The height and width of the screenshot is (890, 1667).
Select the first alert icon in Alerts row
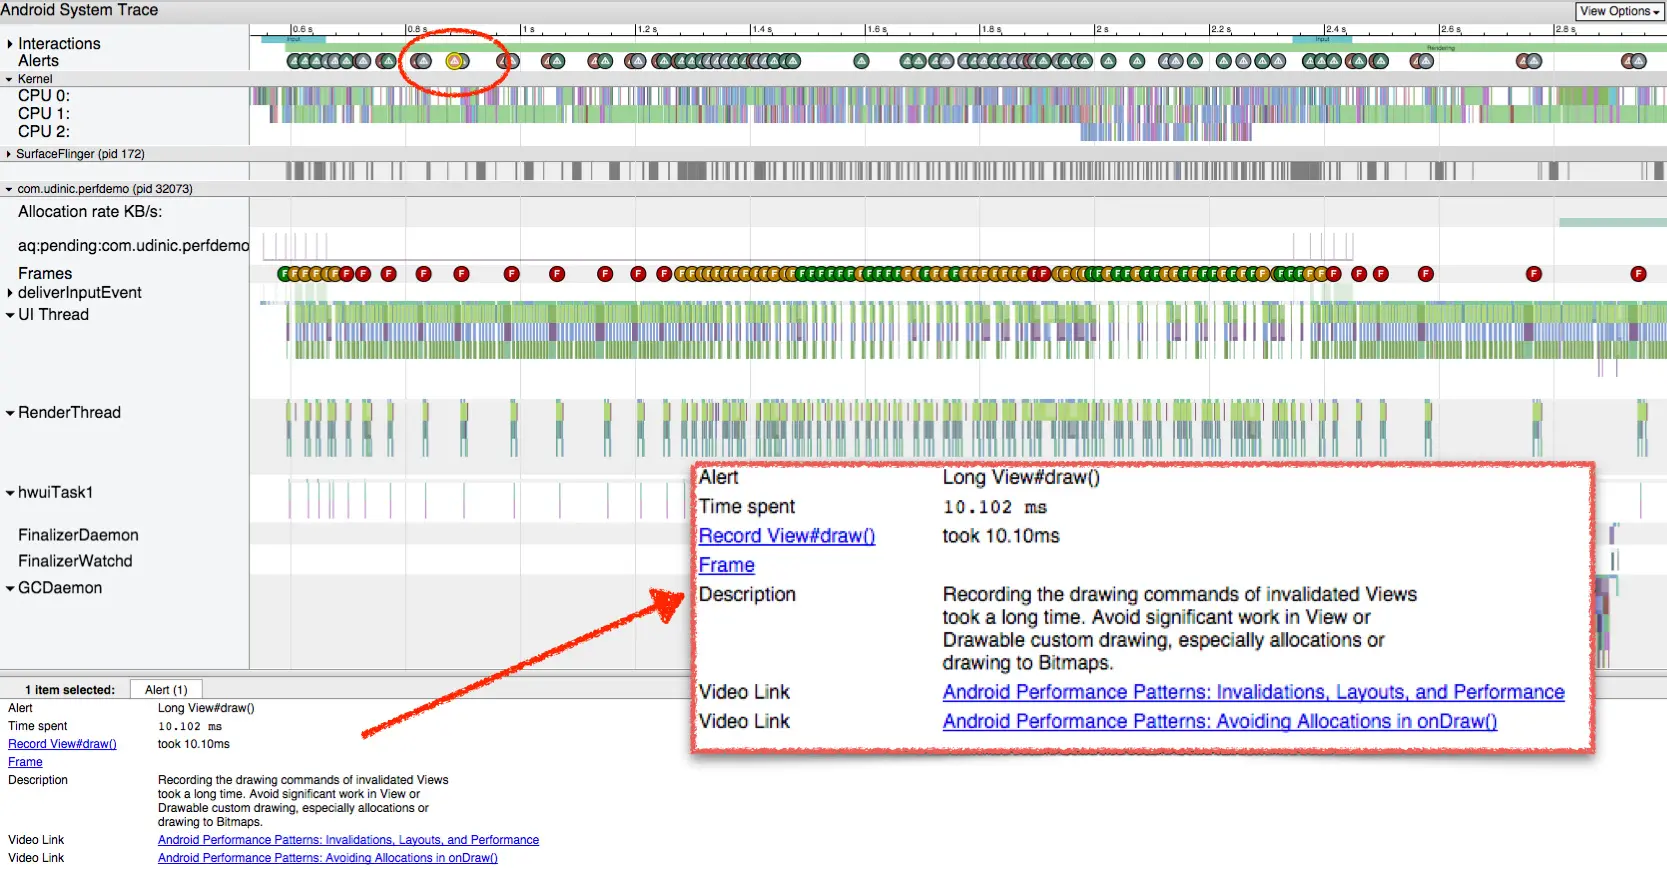[x=295, y=61]
